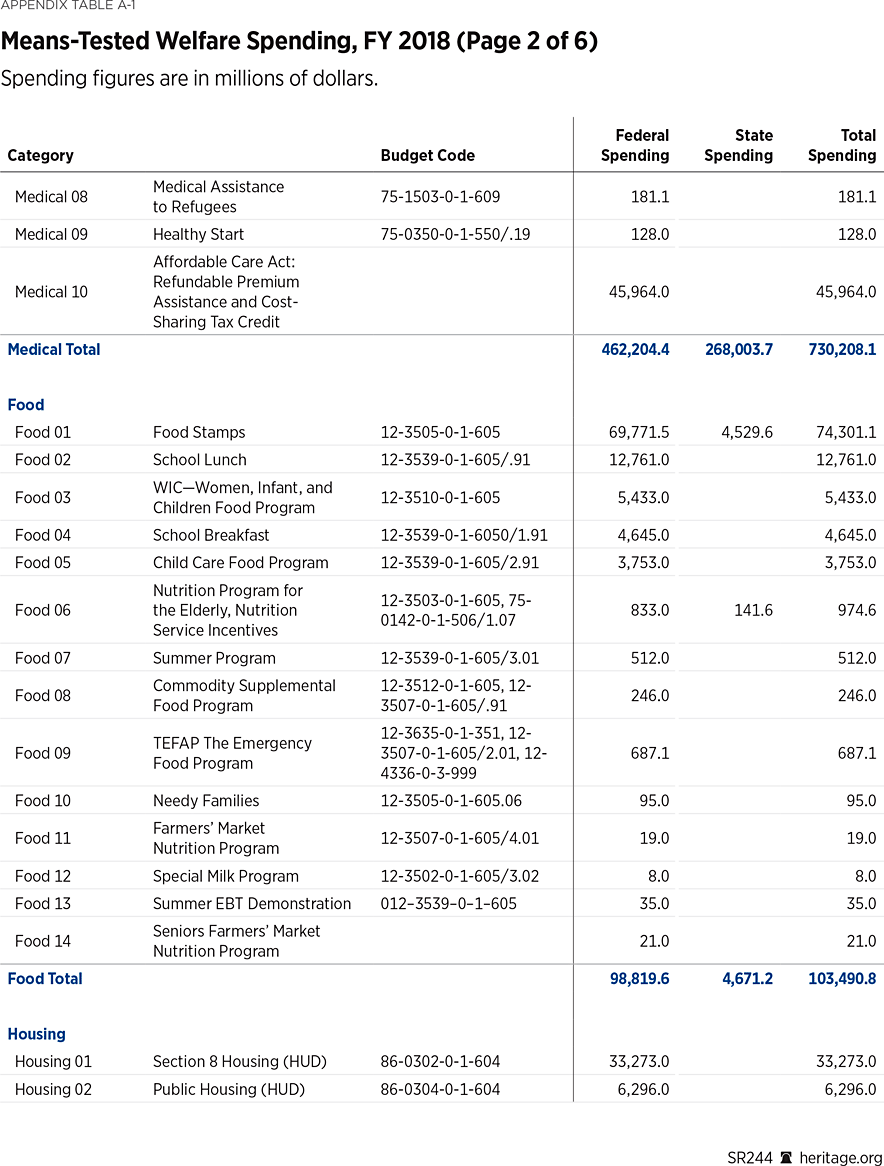Viewport: 884px width, 1166px height.
Task: Select the Special Milk Program row name
Action: [x=226, y=875]
